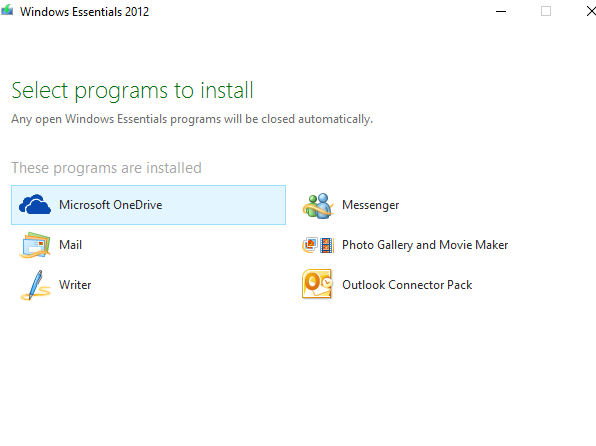Screen dimensions: 596x446
Task: Select the Microsoft OneDrive label
Action: click(111, 205)
